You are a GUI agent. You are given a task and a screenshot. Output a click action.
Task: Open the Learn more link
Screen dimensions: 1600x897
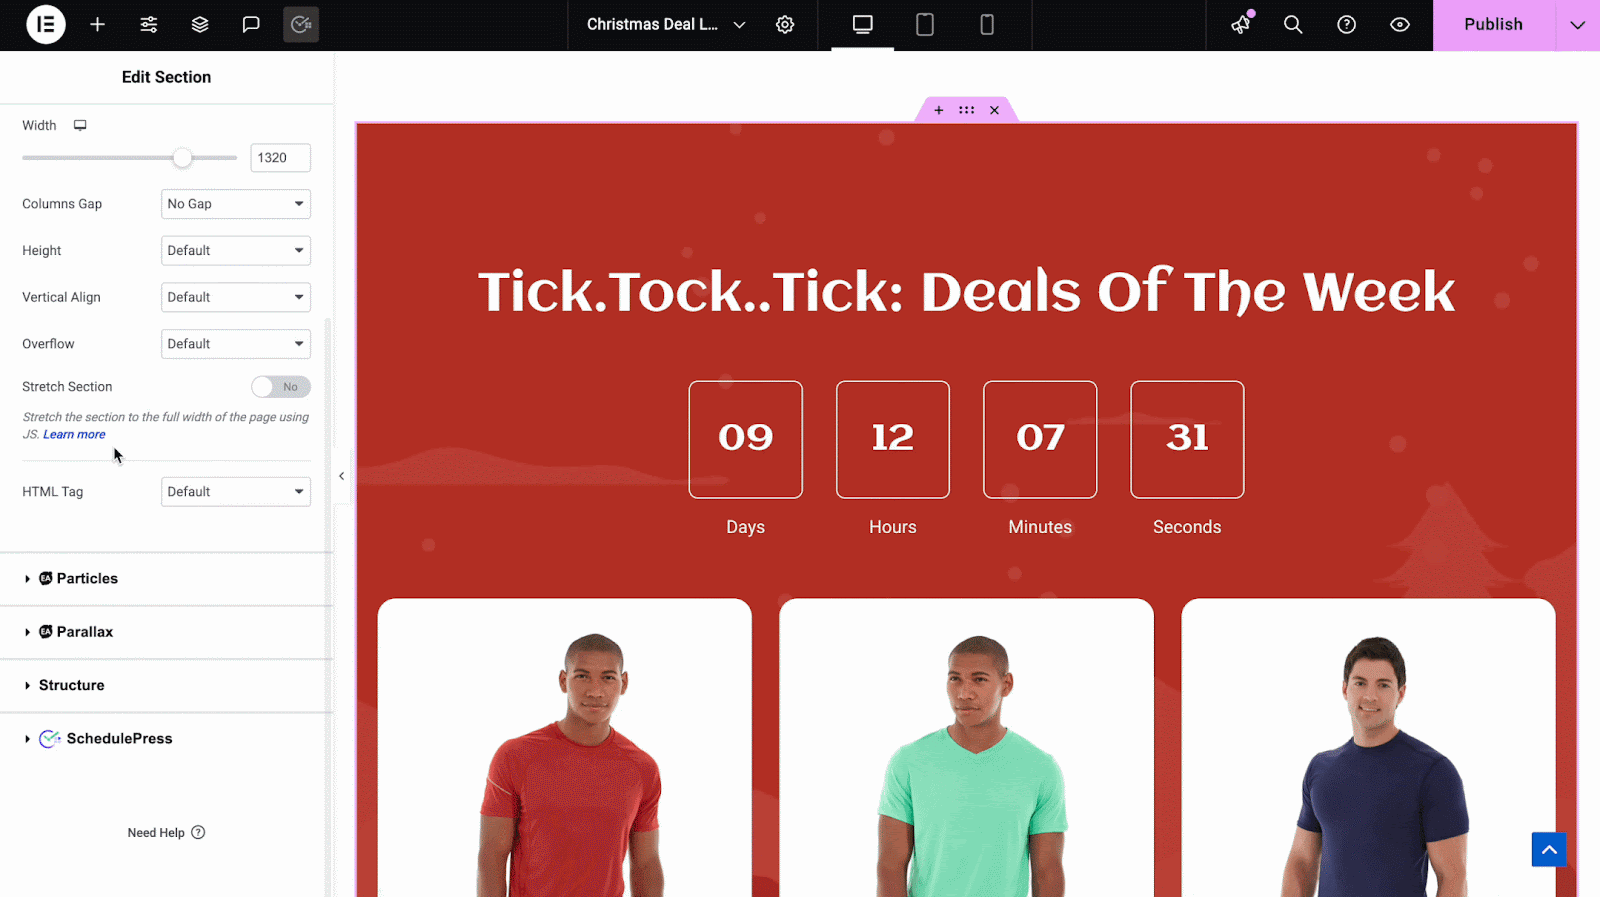74,435
